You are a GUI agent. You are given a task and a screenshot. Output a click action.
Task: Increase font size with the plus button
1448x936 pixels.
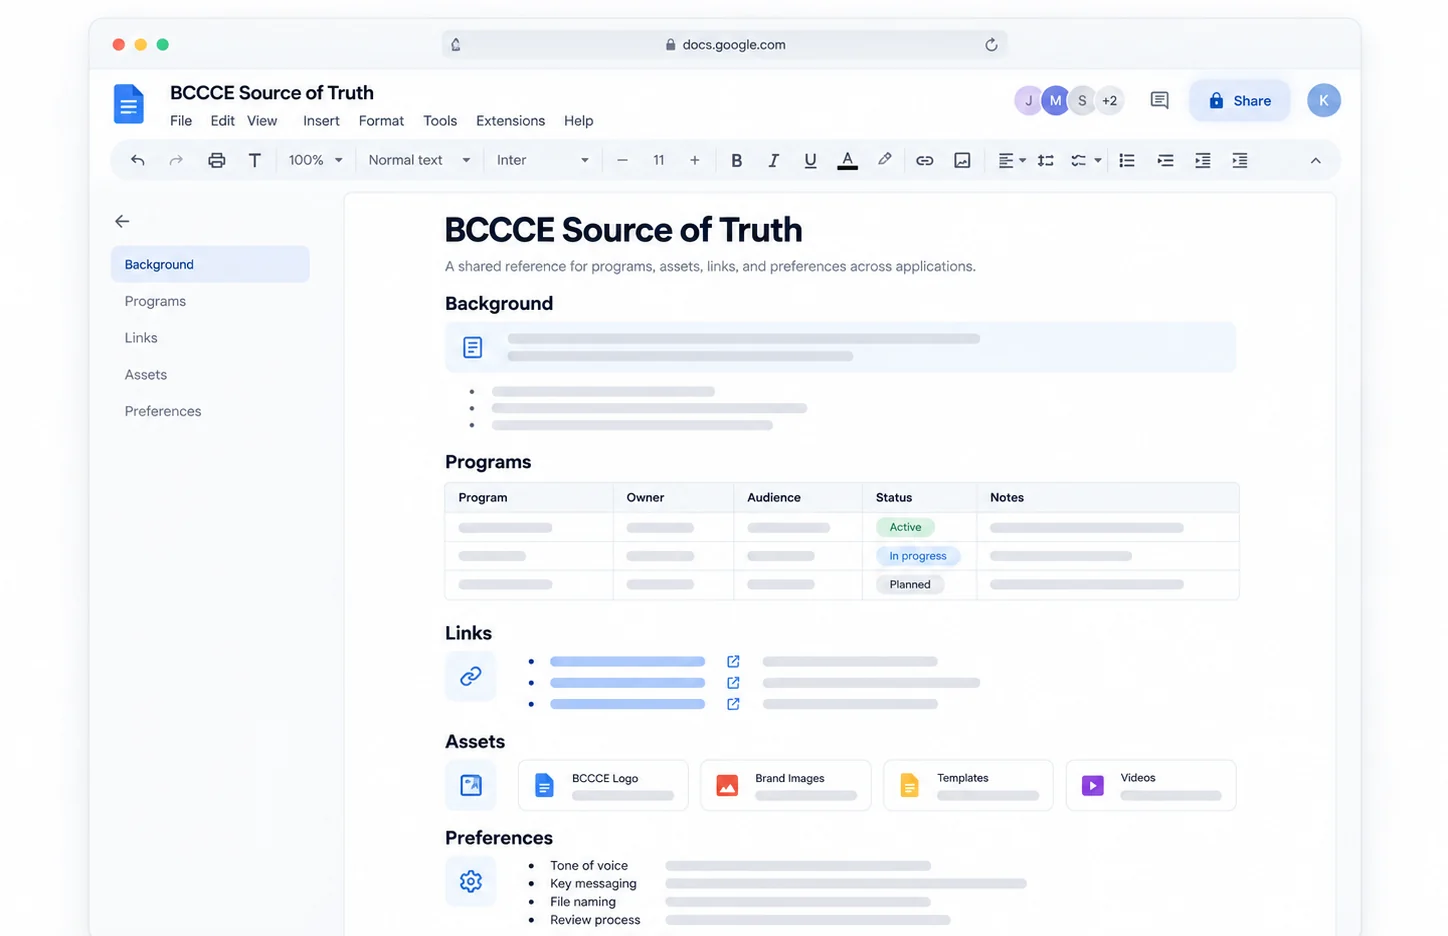pyautogui.click(x=694, y=160)
